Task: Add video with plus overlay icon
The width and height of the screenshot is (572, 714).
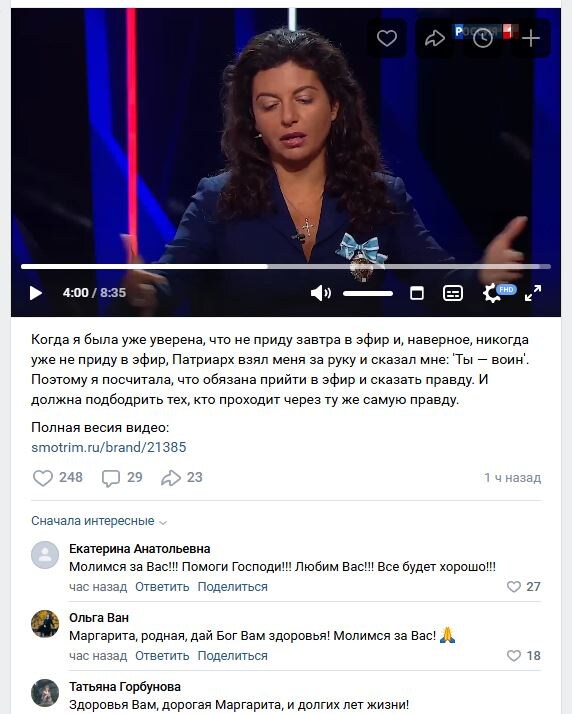Action: (x=531, y=38)
